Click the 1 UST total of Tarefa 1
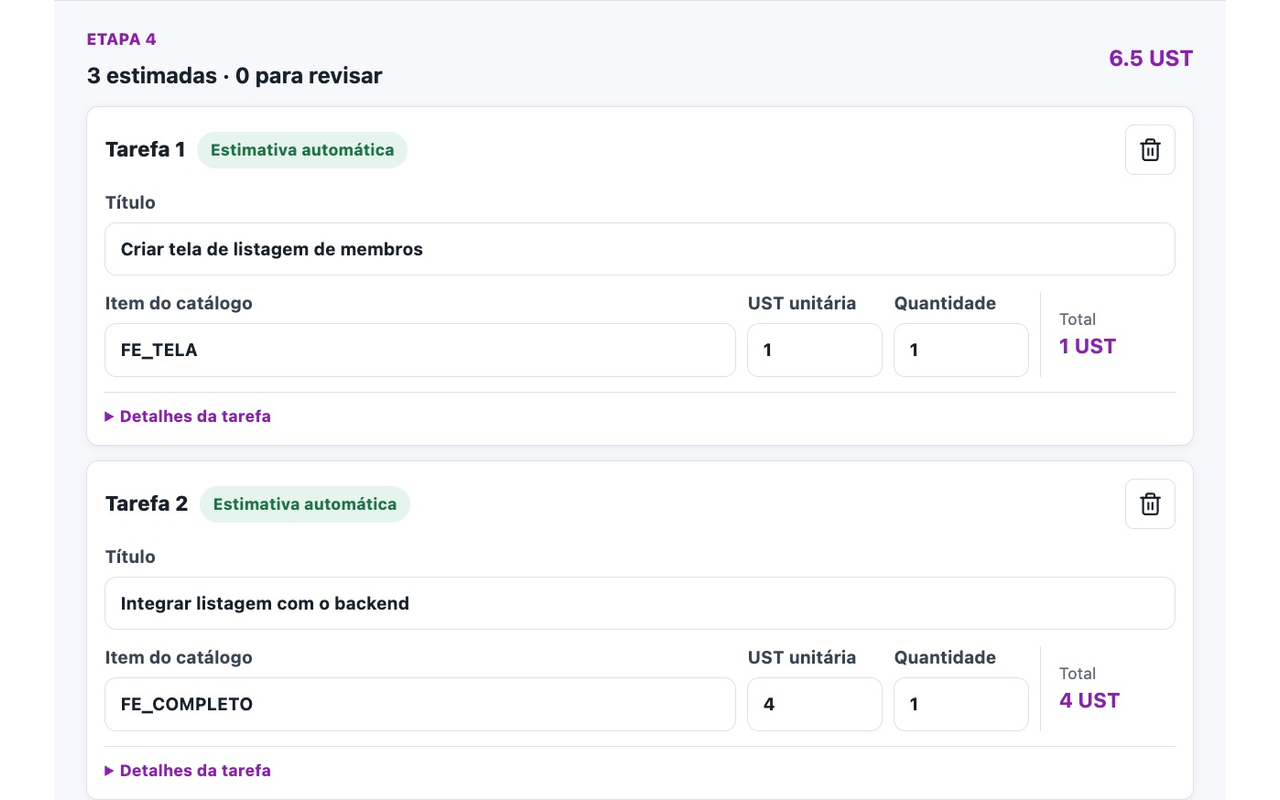Viewport: 1280px width, 800px height. pos(1087,346)
